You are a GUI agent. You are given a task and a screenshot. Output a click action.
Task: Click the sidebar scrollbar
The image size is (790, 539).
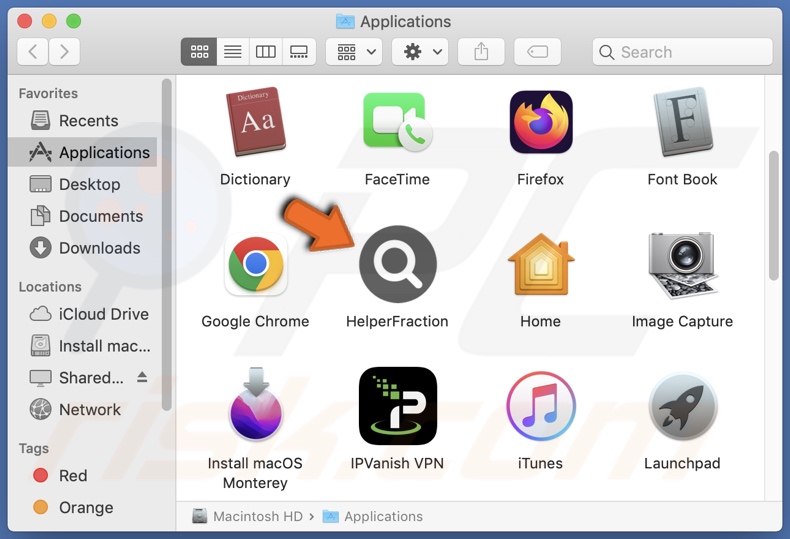(167, 245)
